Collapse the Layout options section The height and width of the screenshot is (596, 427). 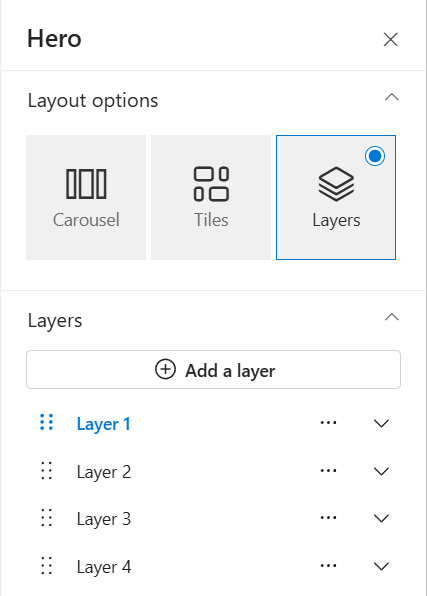click(392, 97)
